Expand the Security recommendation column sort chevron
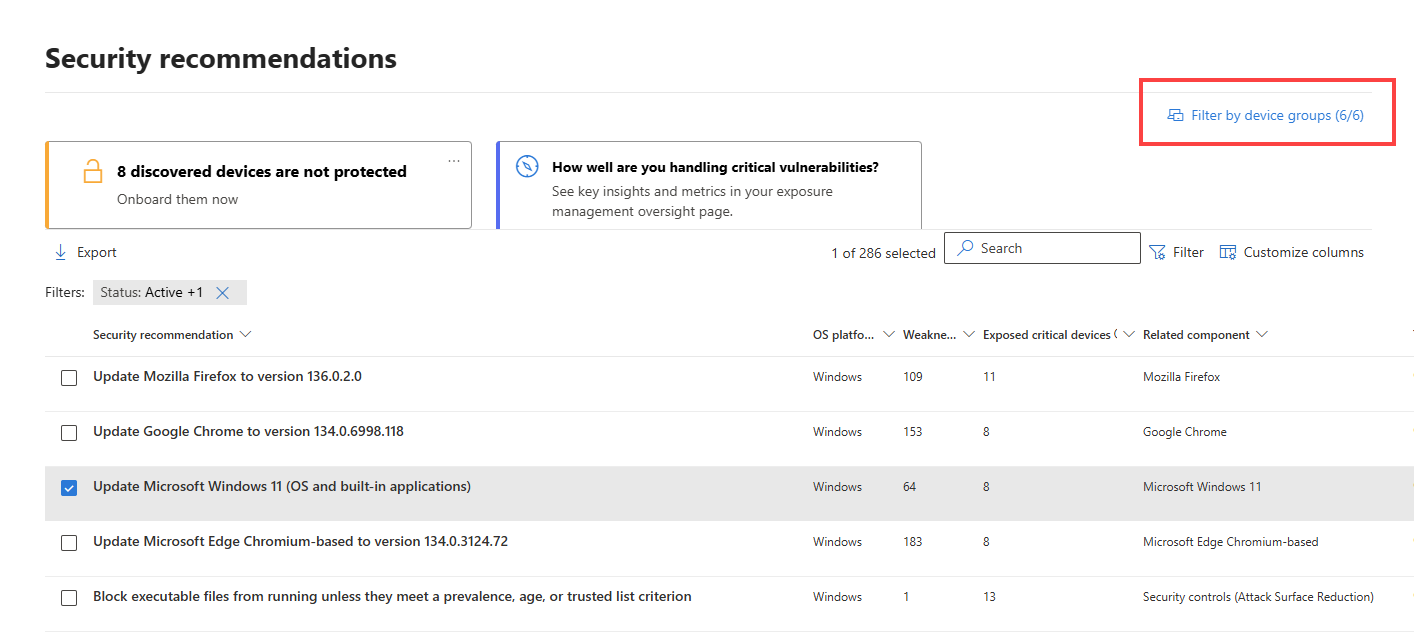1414x639 pixels. pos(246,334)
